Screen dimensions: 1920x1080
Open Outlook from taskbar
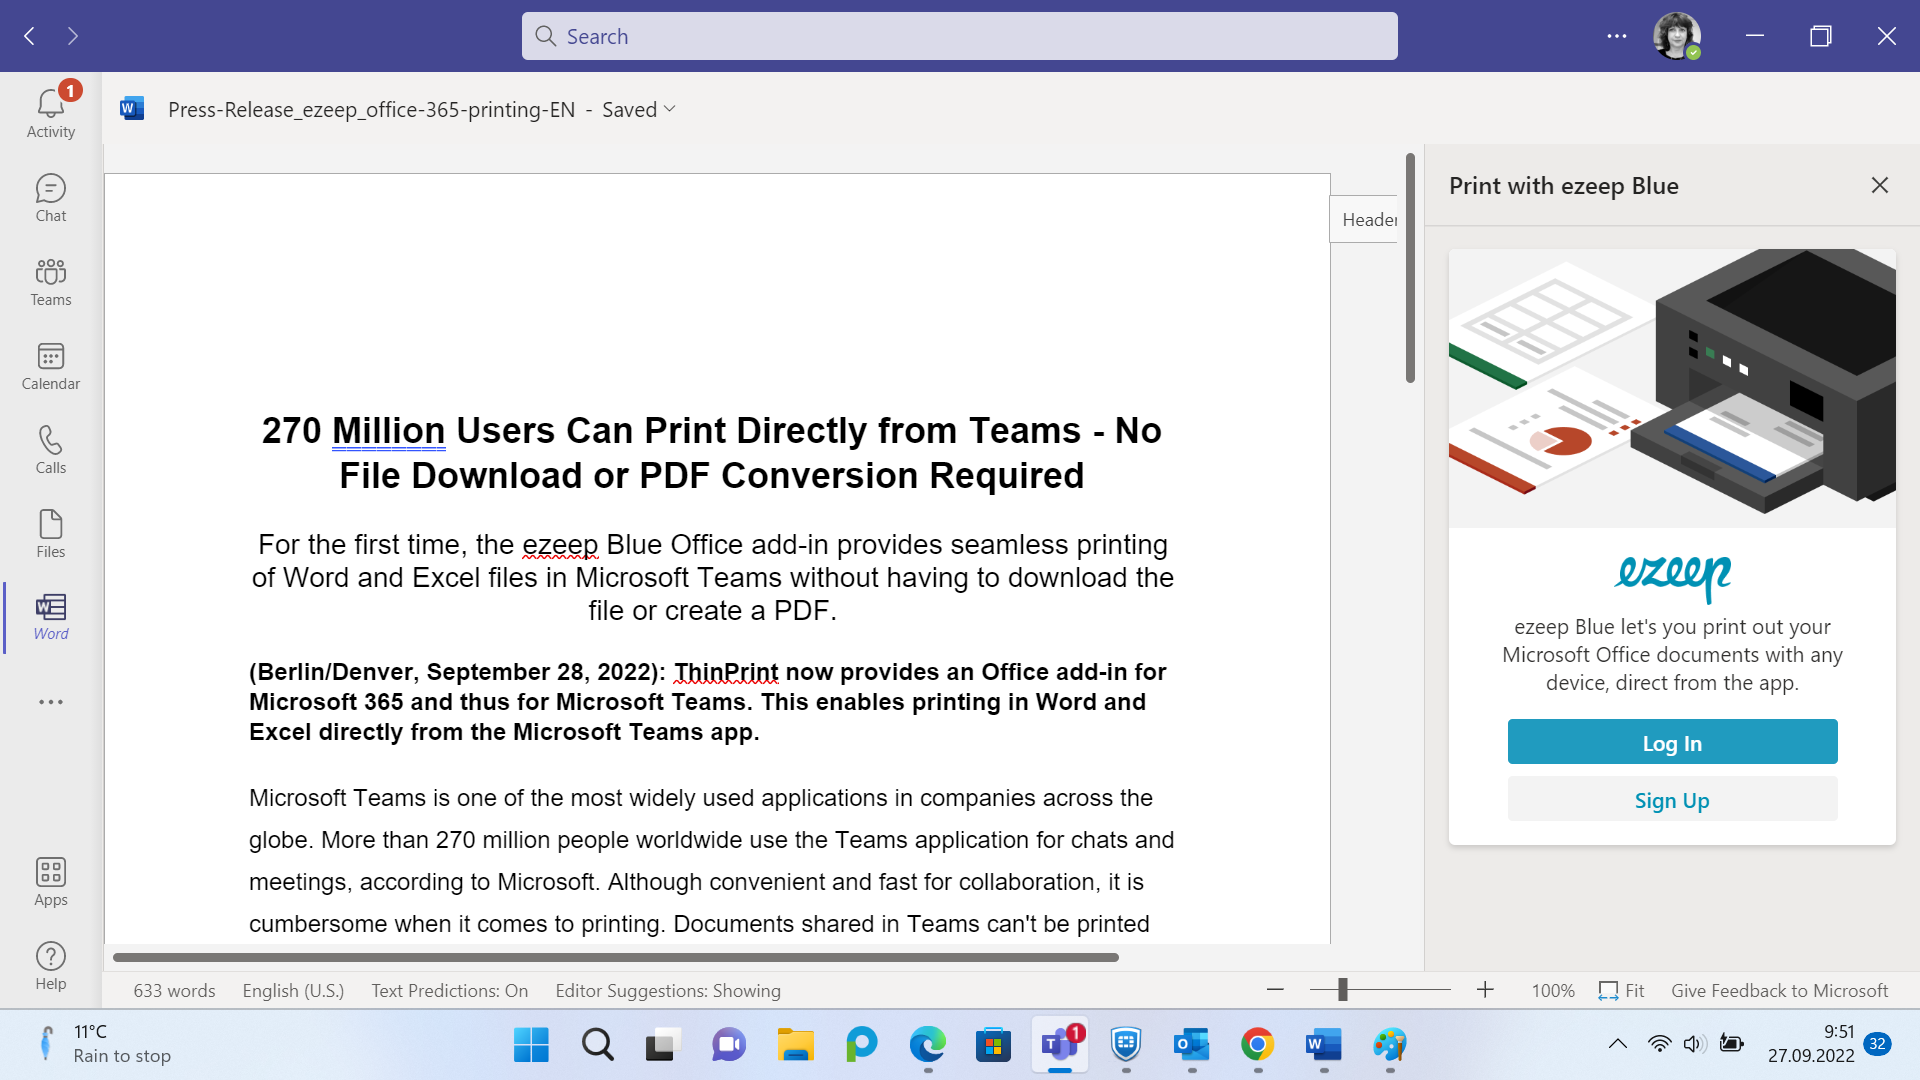(1191, 1045)
